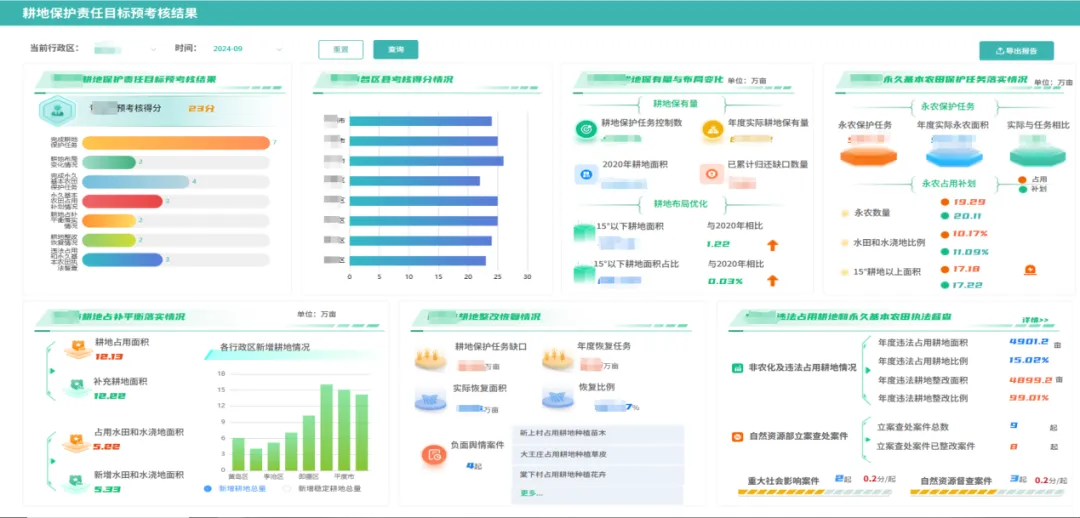
Task: Click the 已累计归还缺口数量 red icon
Action: tap(712, 174)
